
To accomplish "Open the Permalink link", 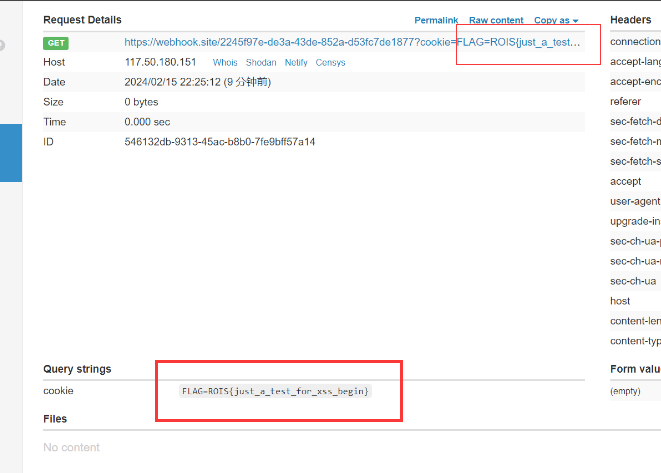I will point(436,20).
